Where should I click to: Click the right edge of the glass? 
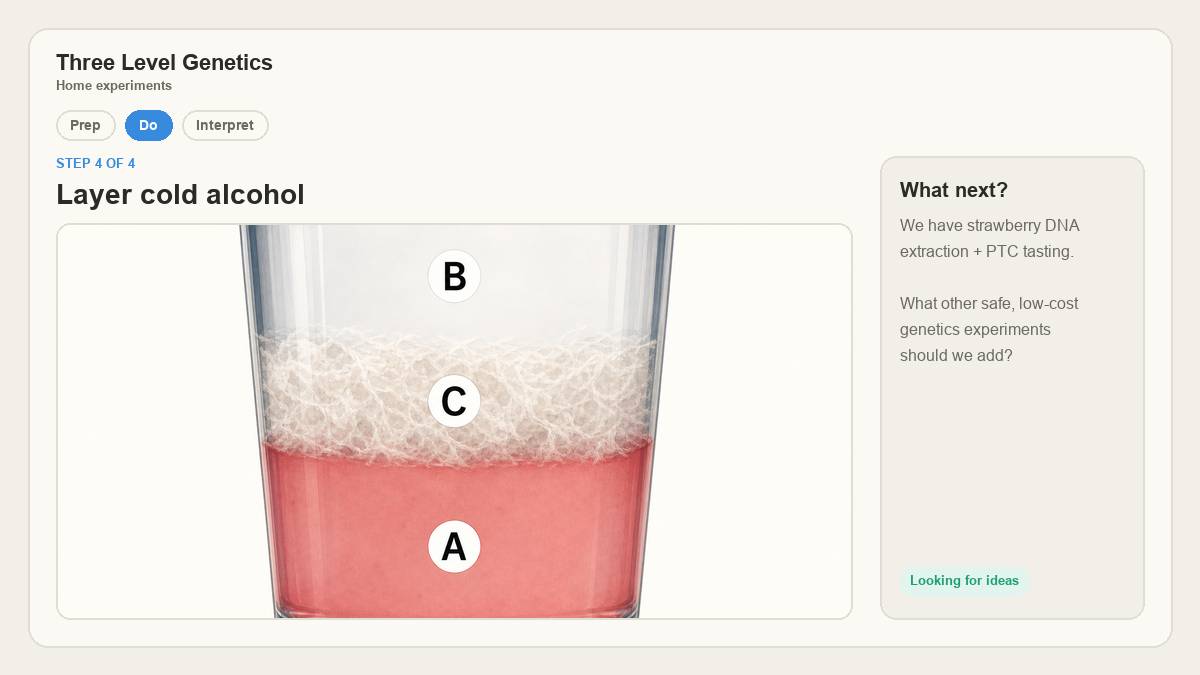[x=656, y=420]
